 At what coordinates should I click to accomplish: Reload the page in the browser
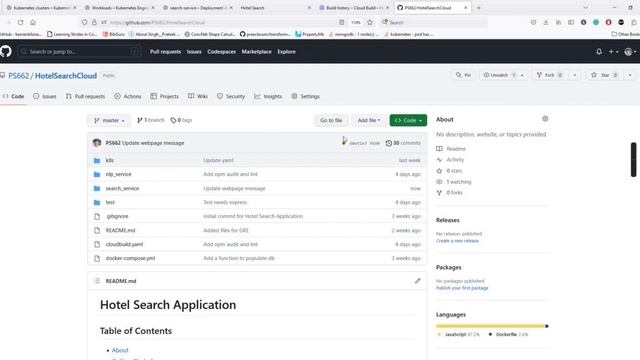20,22
